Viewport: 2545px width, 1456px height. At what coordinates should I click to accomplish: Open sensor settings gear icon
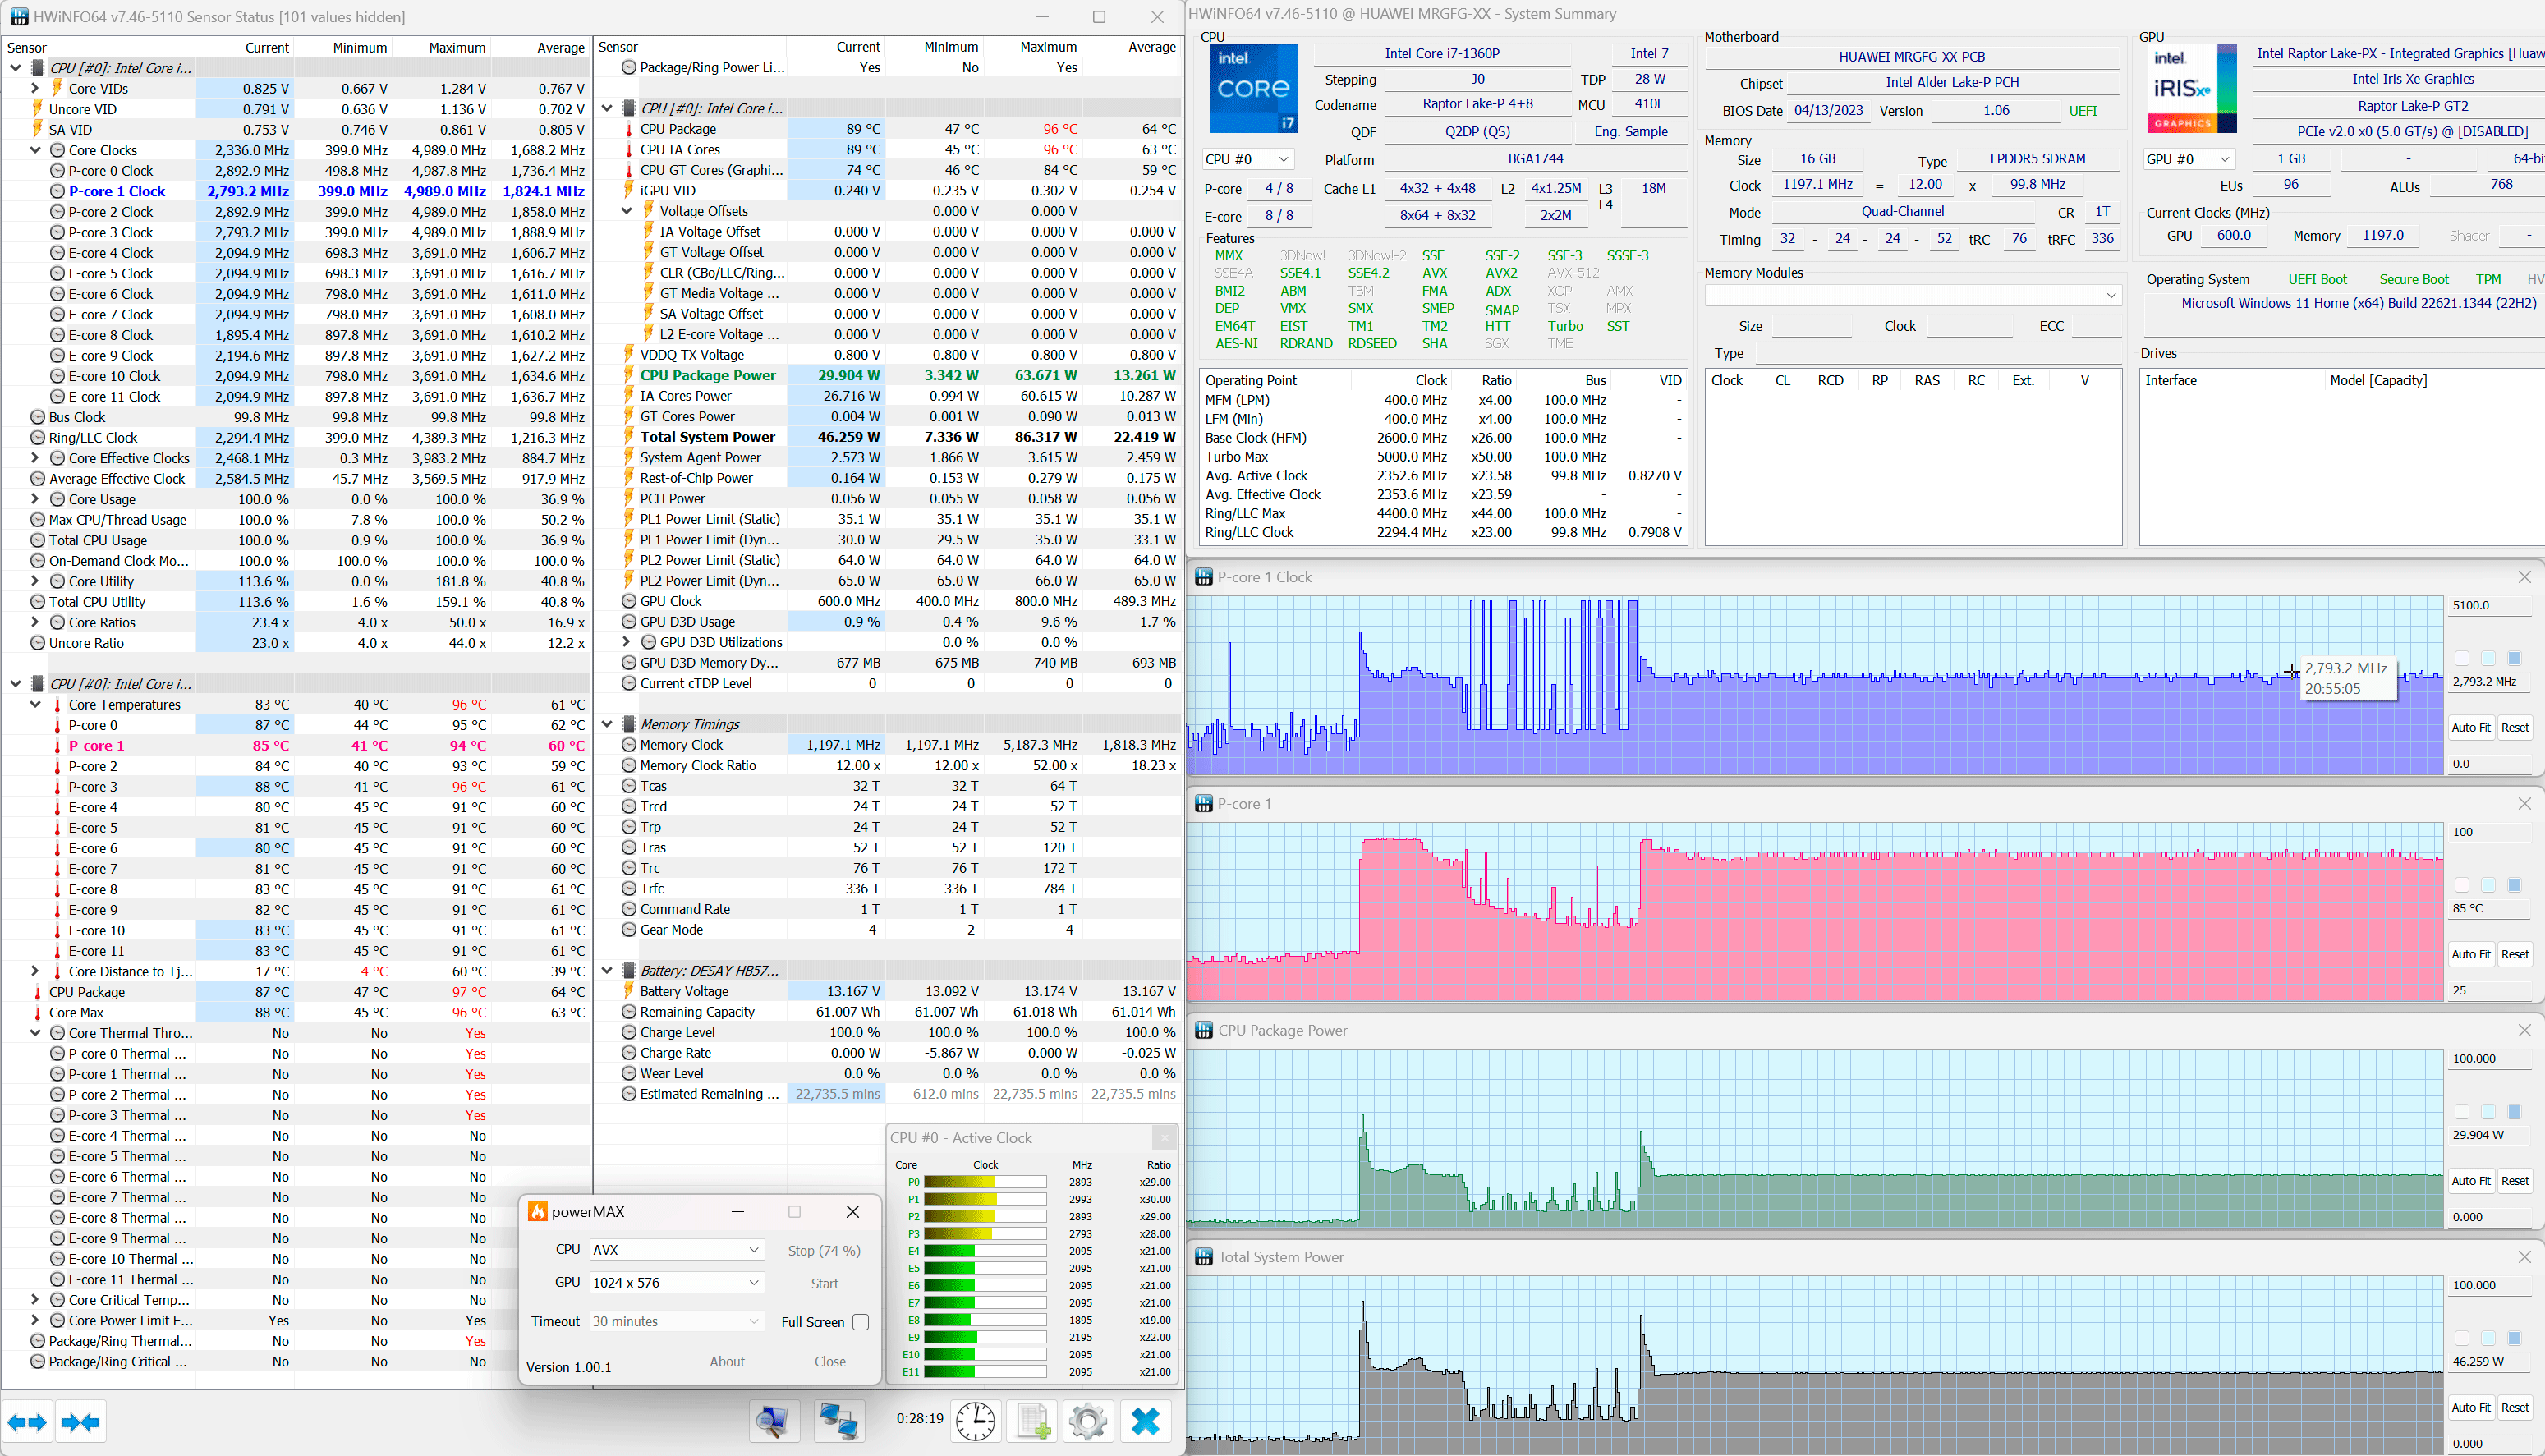(x=1088, y=1420)
